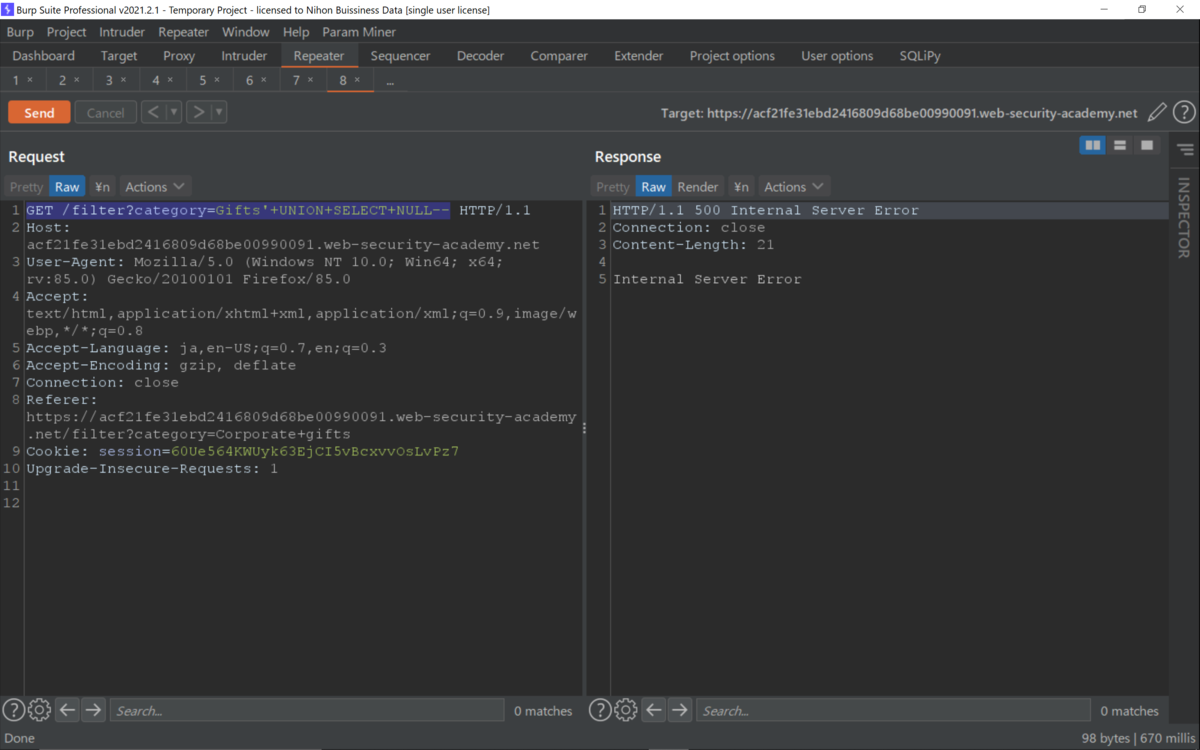The height and width of the screenshot is (750, 1200).
Task: Close Repeater tab 8
Action: point(357,80)
